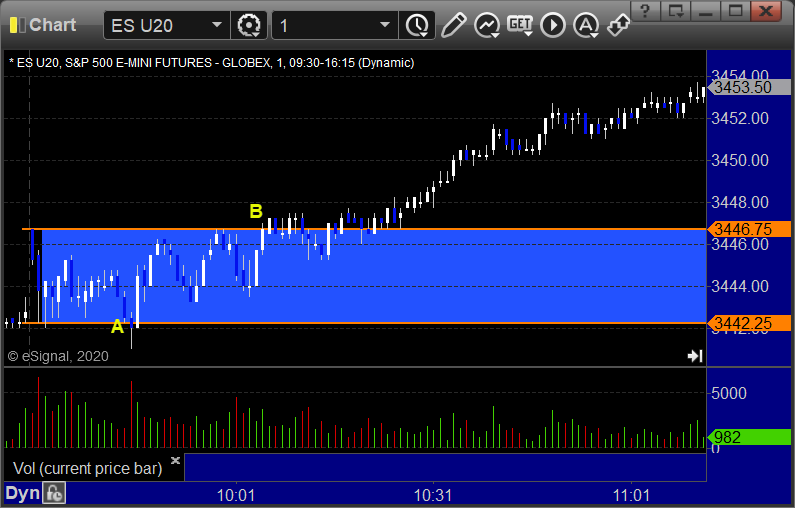The image size is (795, 508).
Task: Close the Vol study tab
Action: 175,460
